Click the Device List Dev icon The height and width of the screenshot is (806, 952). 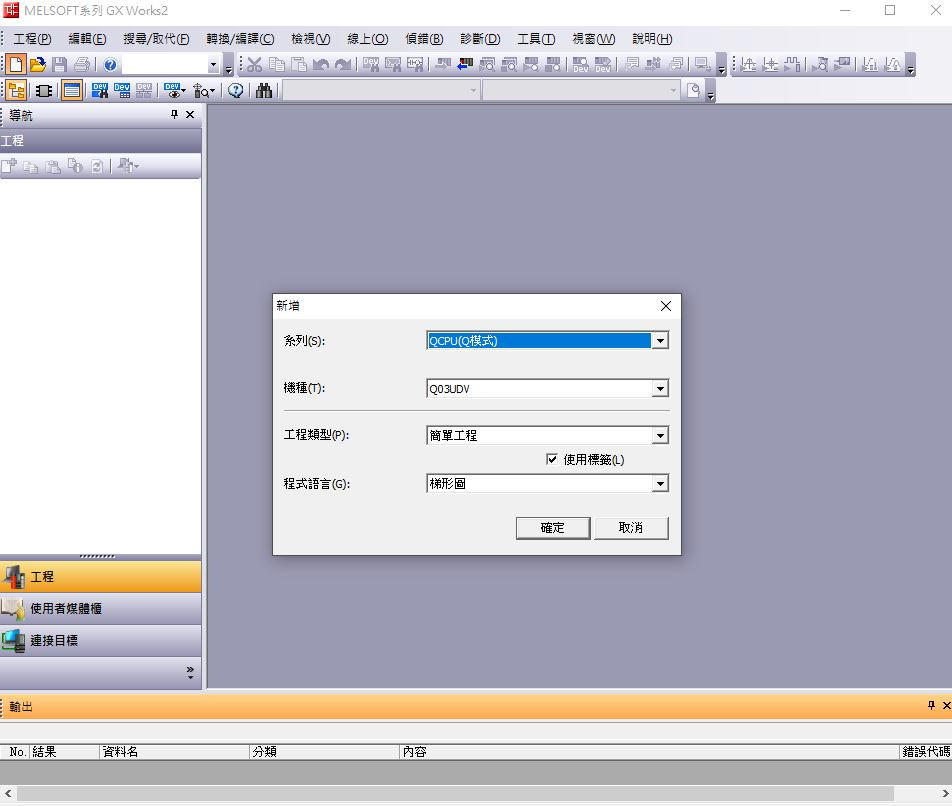(121, 91)
